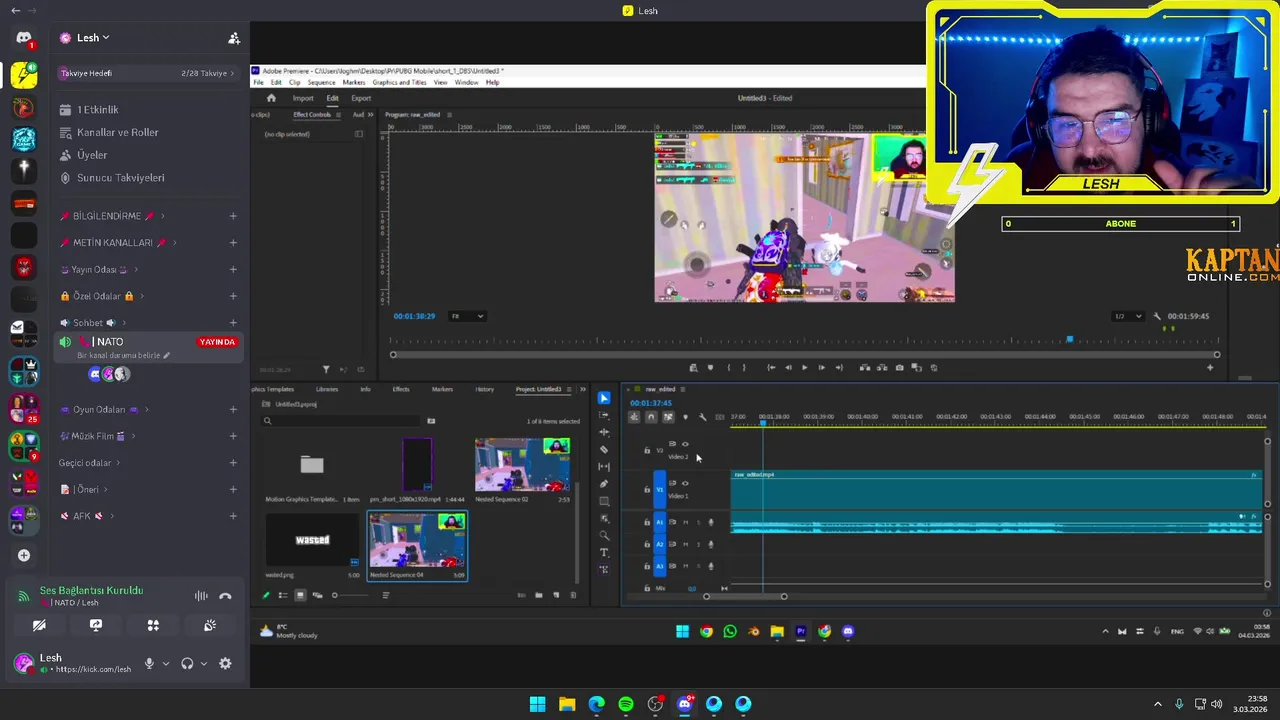This screenshot has width=1280, height=720.
Task: Expand BİLGİLENDİRME category
Action: (x=112, y=216)
